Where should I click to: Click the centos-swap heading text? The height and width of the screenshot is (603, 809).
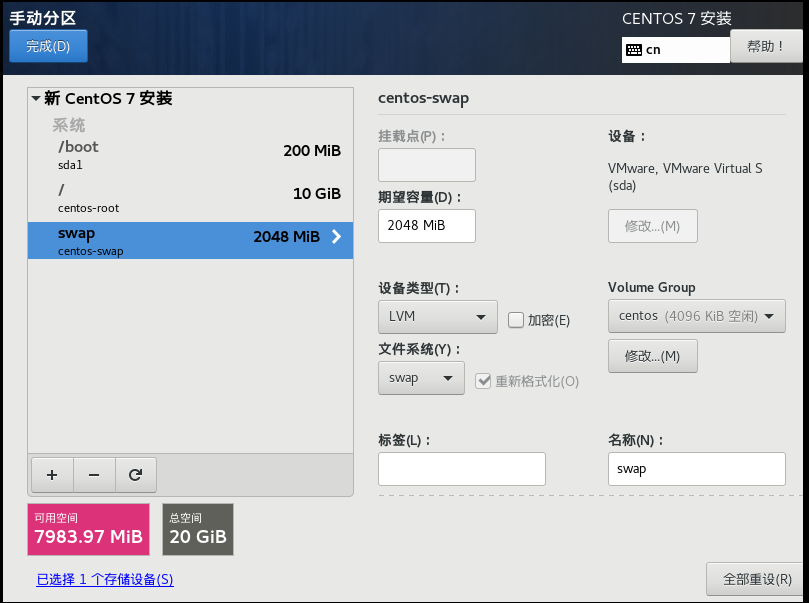pos(424,98)
